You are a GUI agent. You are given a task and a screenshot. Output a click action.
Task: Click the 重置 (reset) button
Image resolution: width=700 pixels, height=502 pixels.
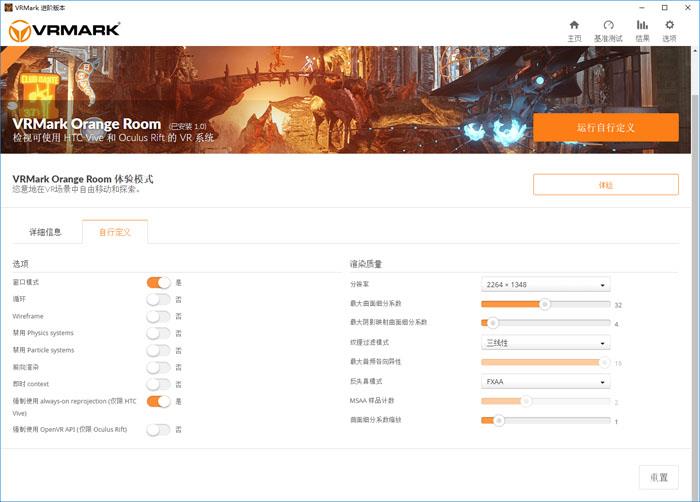click(x=659, y=477)
